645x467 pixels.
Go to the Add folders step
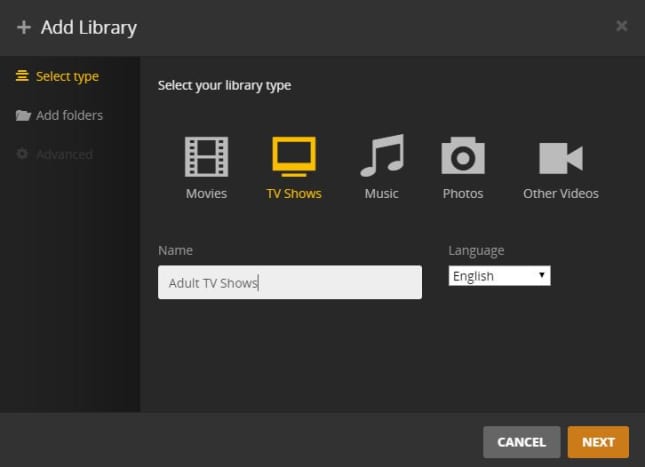(x=59, y=116)
